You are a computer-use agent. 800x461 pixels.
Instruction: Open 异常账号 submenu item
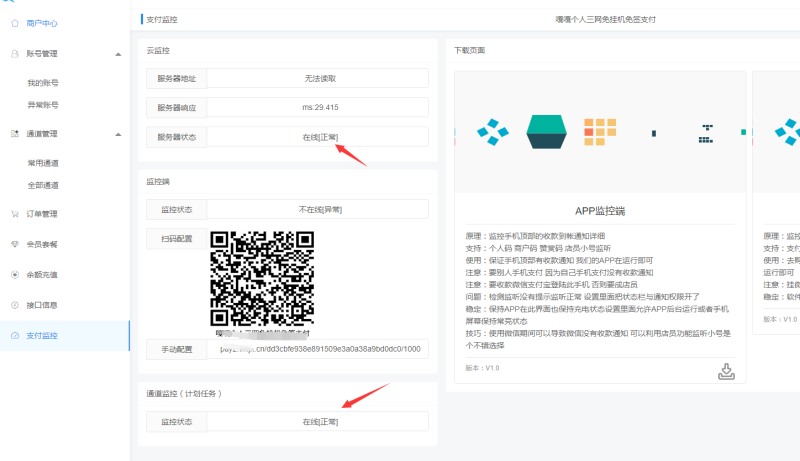(43, 105)
